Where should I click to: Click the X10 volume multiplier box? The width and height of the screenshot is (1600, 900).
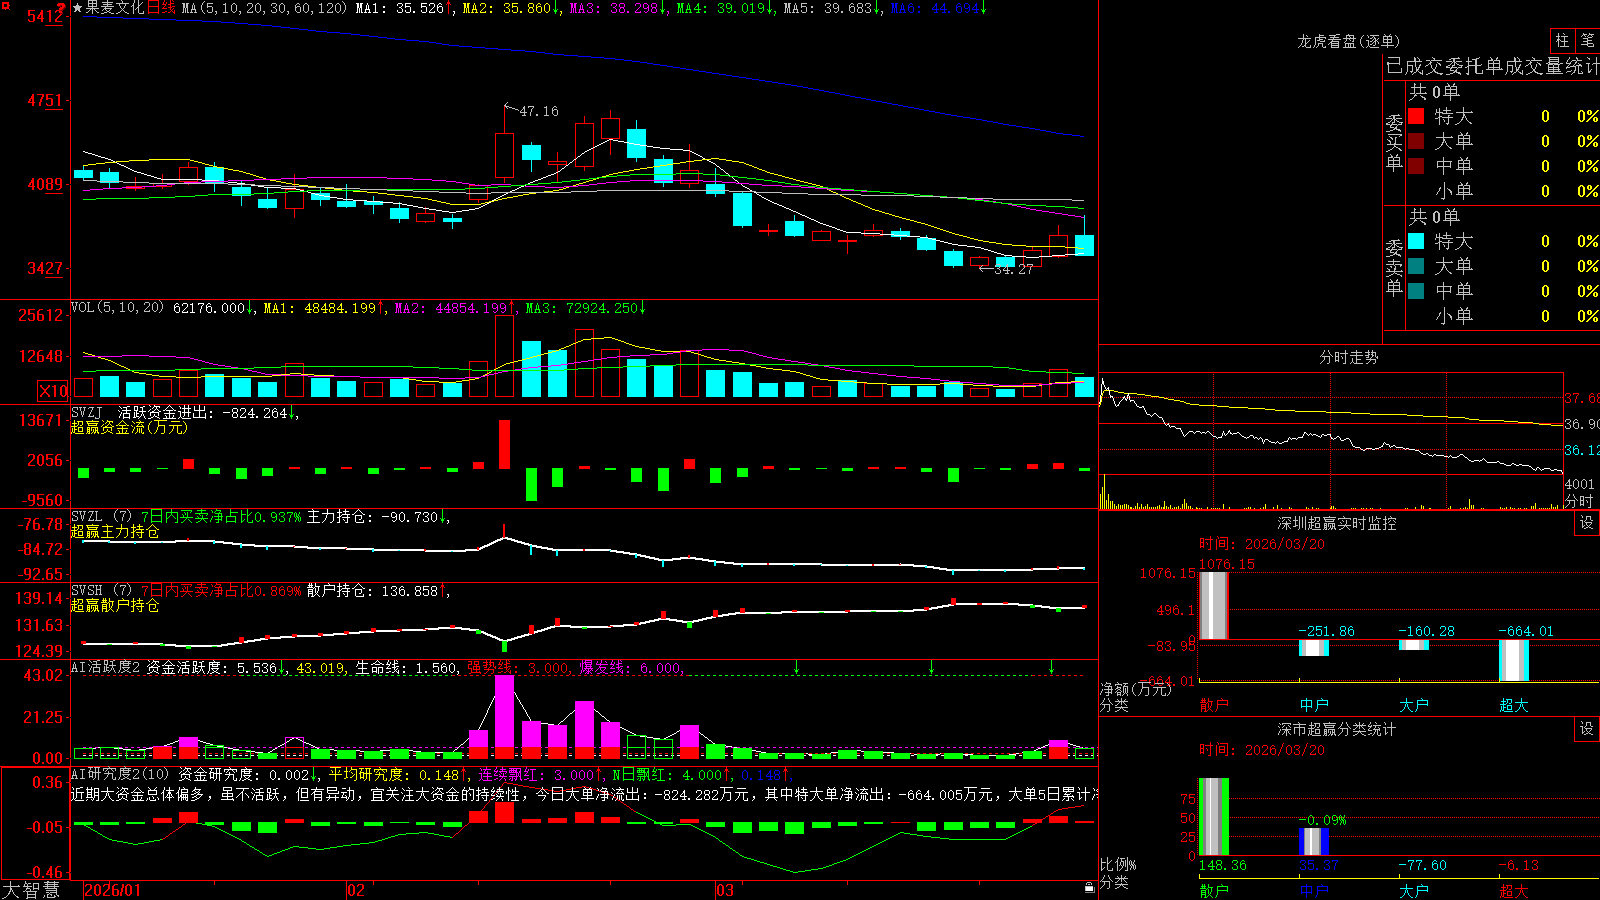tap(53, 391)
